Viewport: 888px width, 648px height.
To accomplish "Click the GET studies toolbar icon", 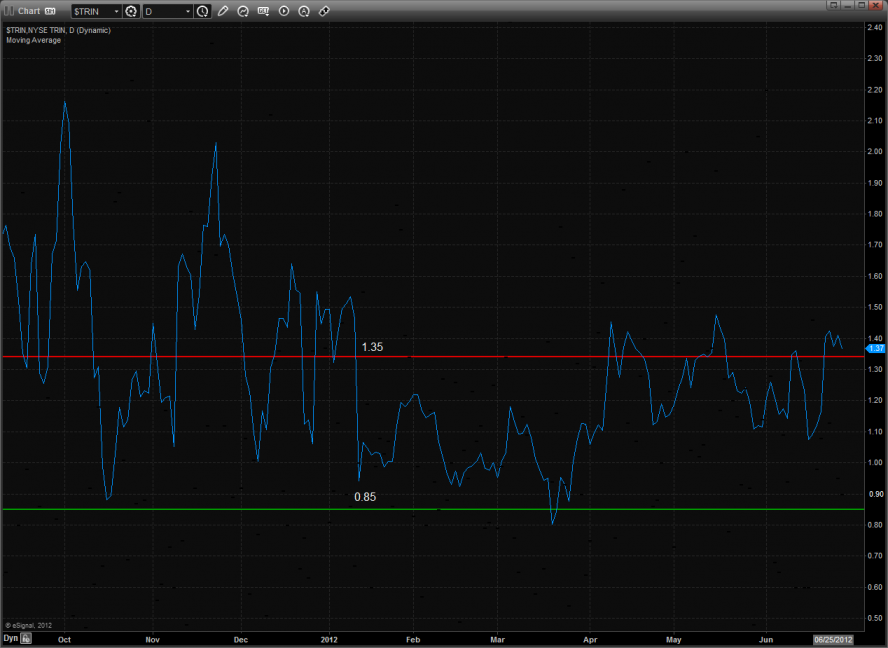I will pos(263,11).
